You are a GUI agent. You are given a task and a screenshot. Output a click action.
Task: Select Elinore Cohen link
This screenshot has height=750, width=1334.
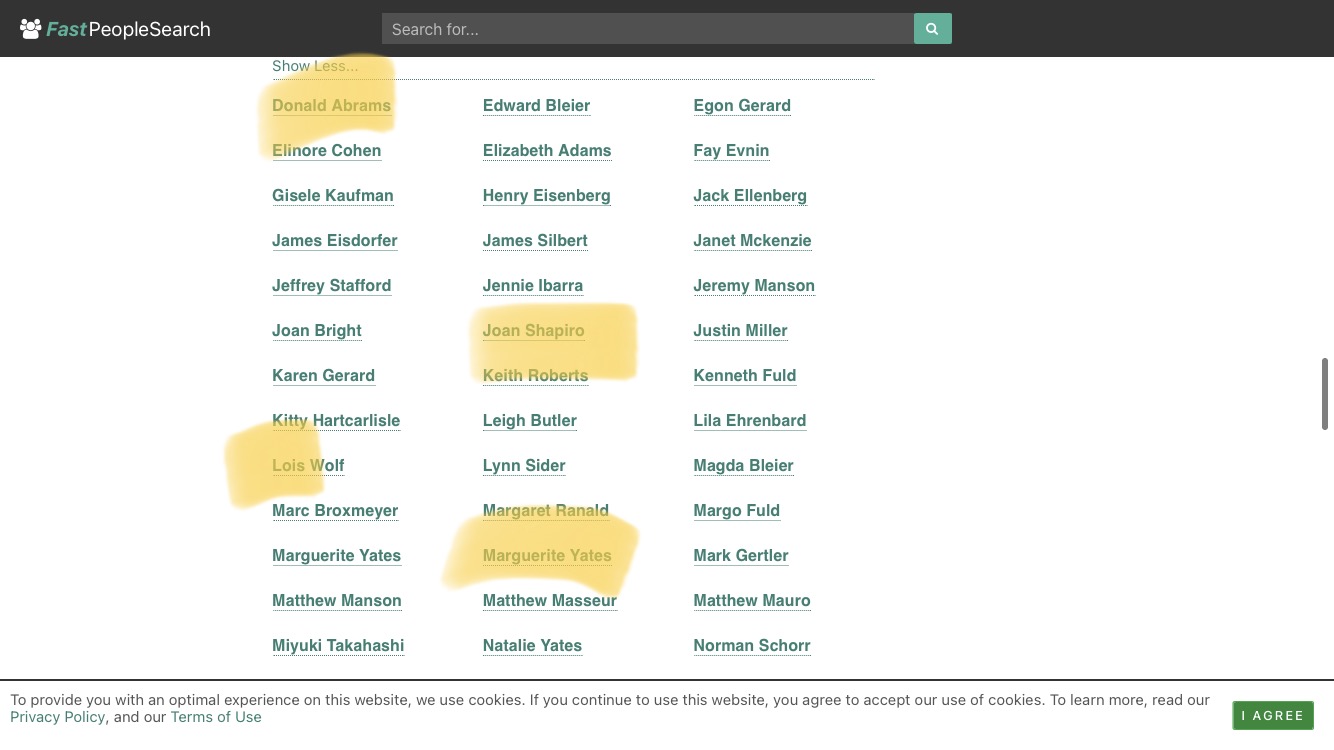[x=326, y=150]
